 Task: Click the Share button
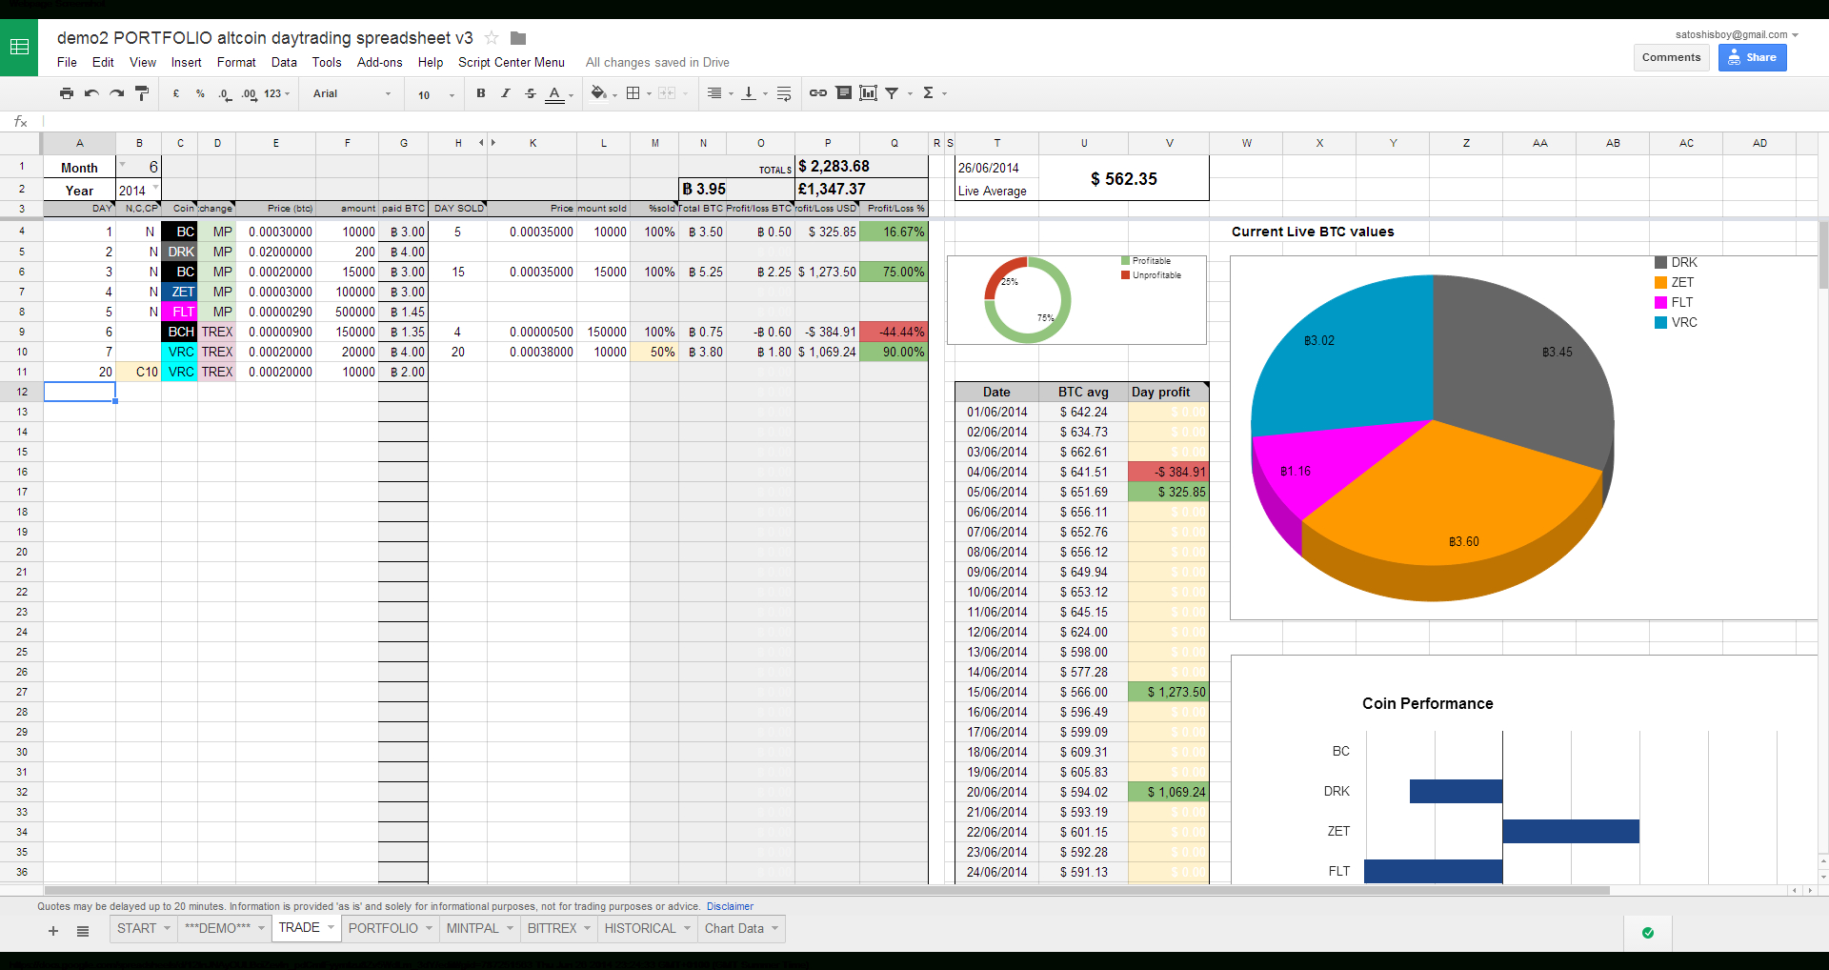(x=1751, y=57)
